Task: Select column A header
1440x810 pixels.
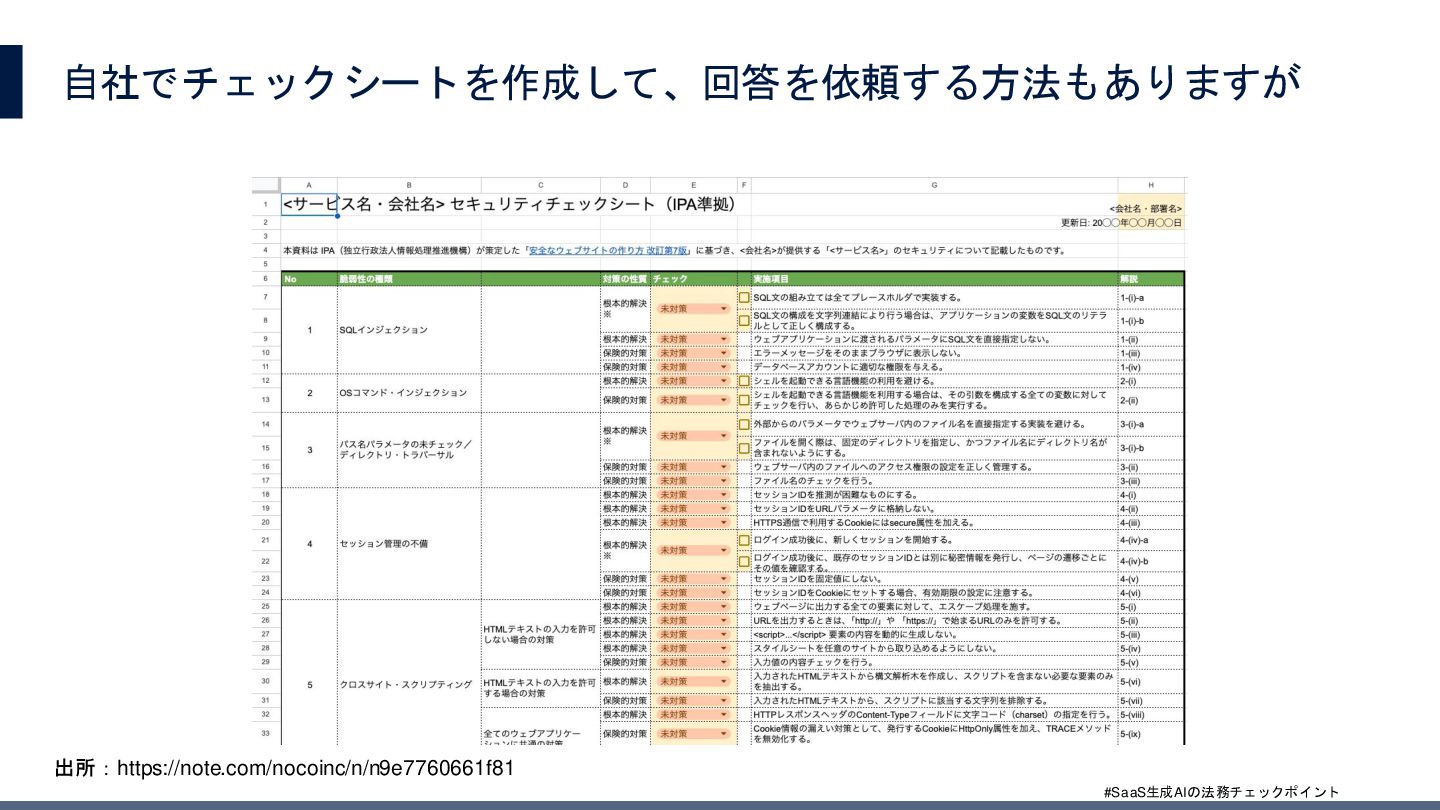Action: coord(308,185)
